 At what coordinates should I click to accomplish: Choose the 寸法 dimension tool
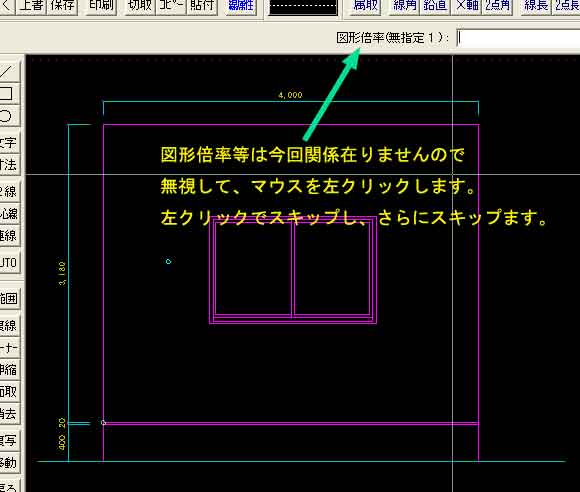(8, 165)
